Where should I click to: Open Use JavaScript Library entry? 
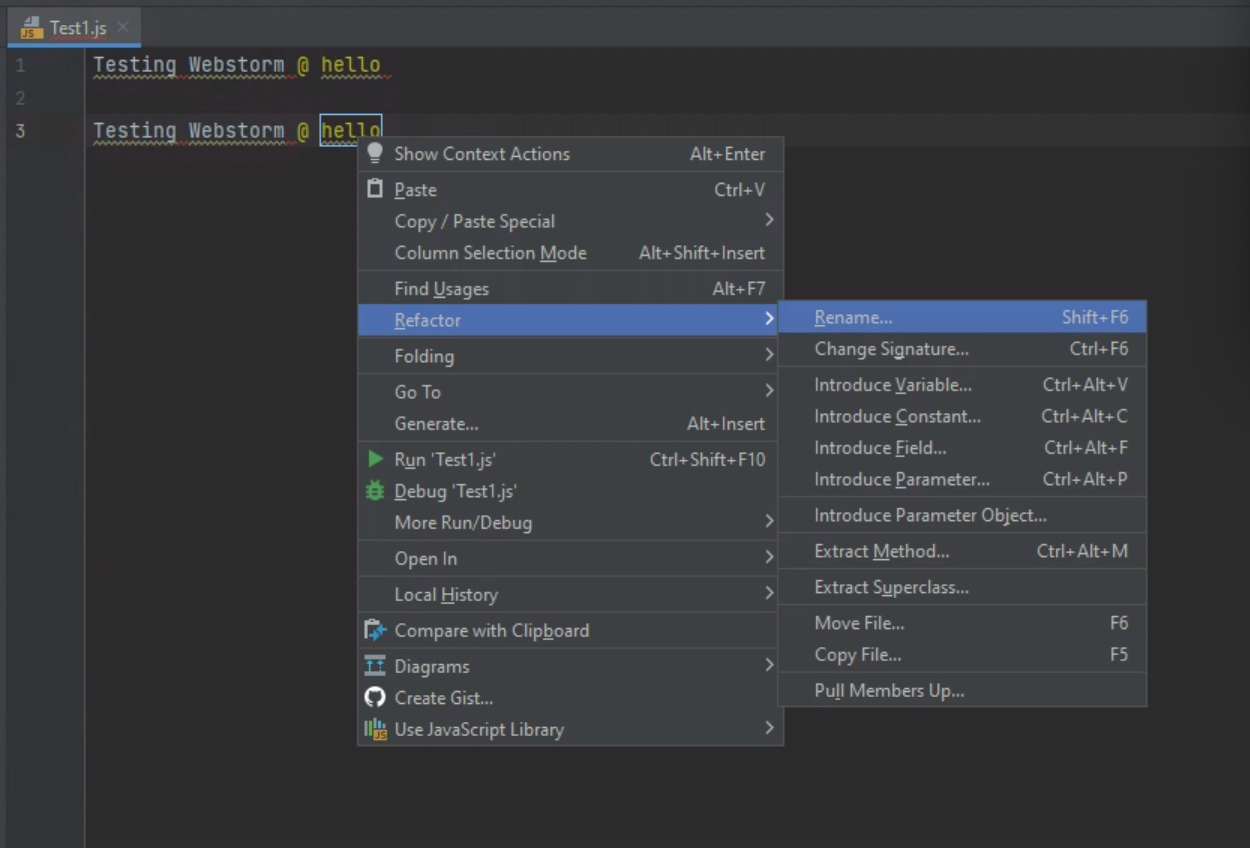tap(570, 729)
